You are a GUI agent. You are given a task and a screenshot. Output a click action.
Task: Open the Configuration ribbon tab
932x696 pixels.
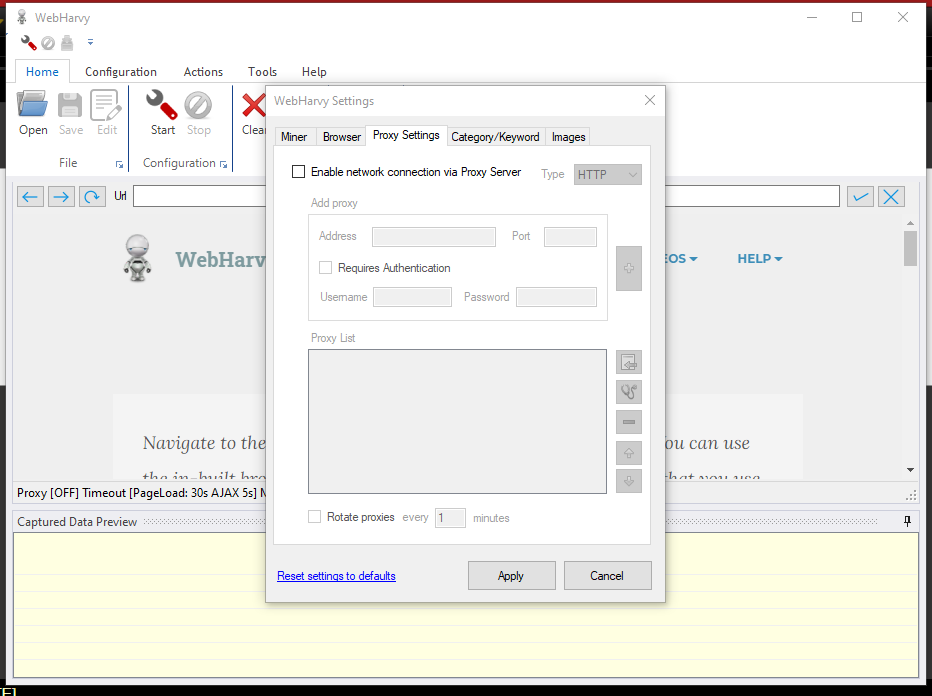point(121,71)
